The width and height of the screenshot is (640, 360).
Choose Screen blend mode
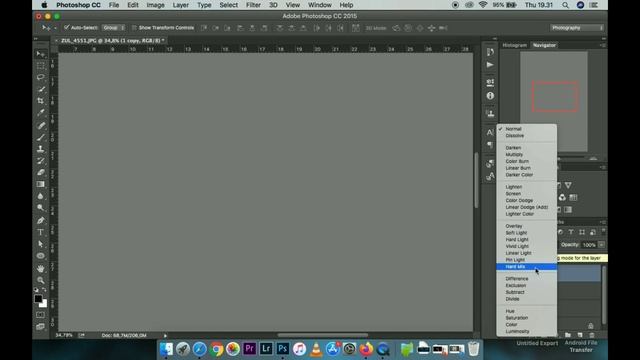tap(527, 194)
